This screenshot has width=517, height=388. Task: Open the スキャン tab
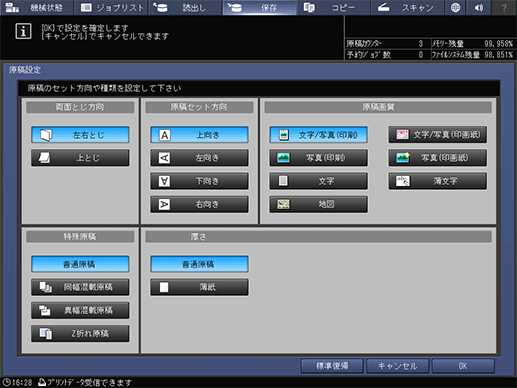click(407, 7)
